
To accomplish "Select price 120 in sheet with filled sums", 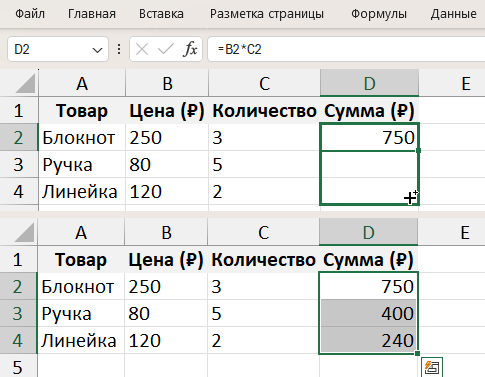I will point(166,340).
